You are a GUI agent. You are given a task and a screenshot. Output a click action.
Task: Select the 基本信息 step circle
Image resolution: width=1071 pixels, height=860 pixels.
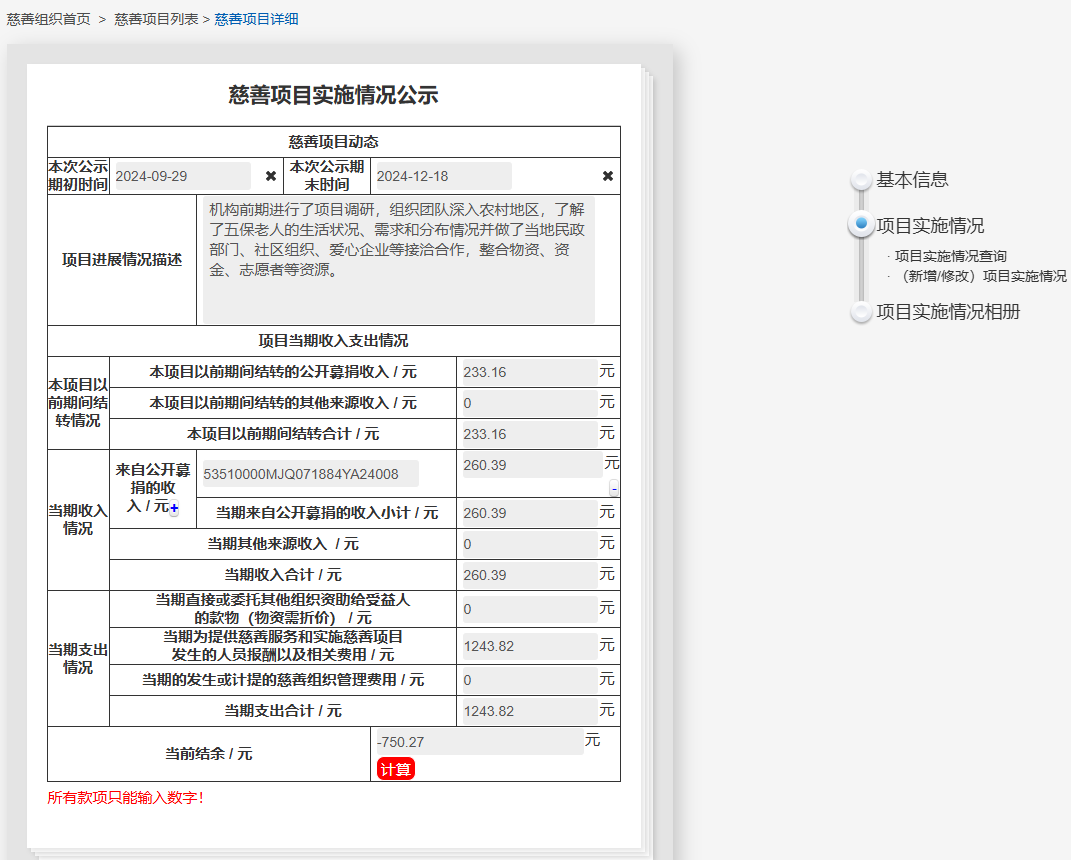click(861, 180)
